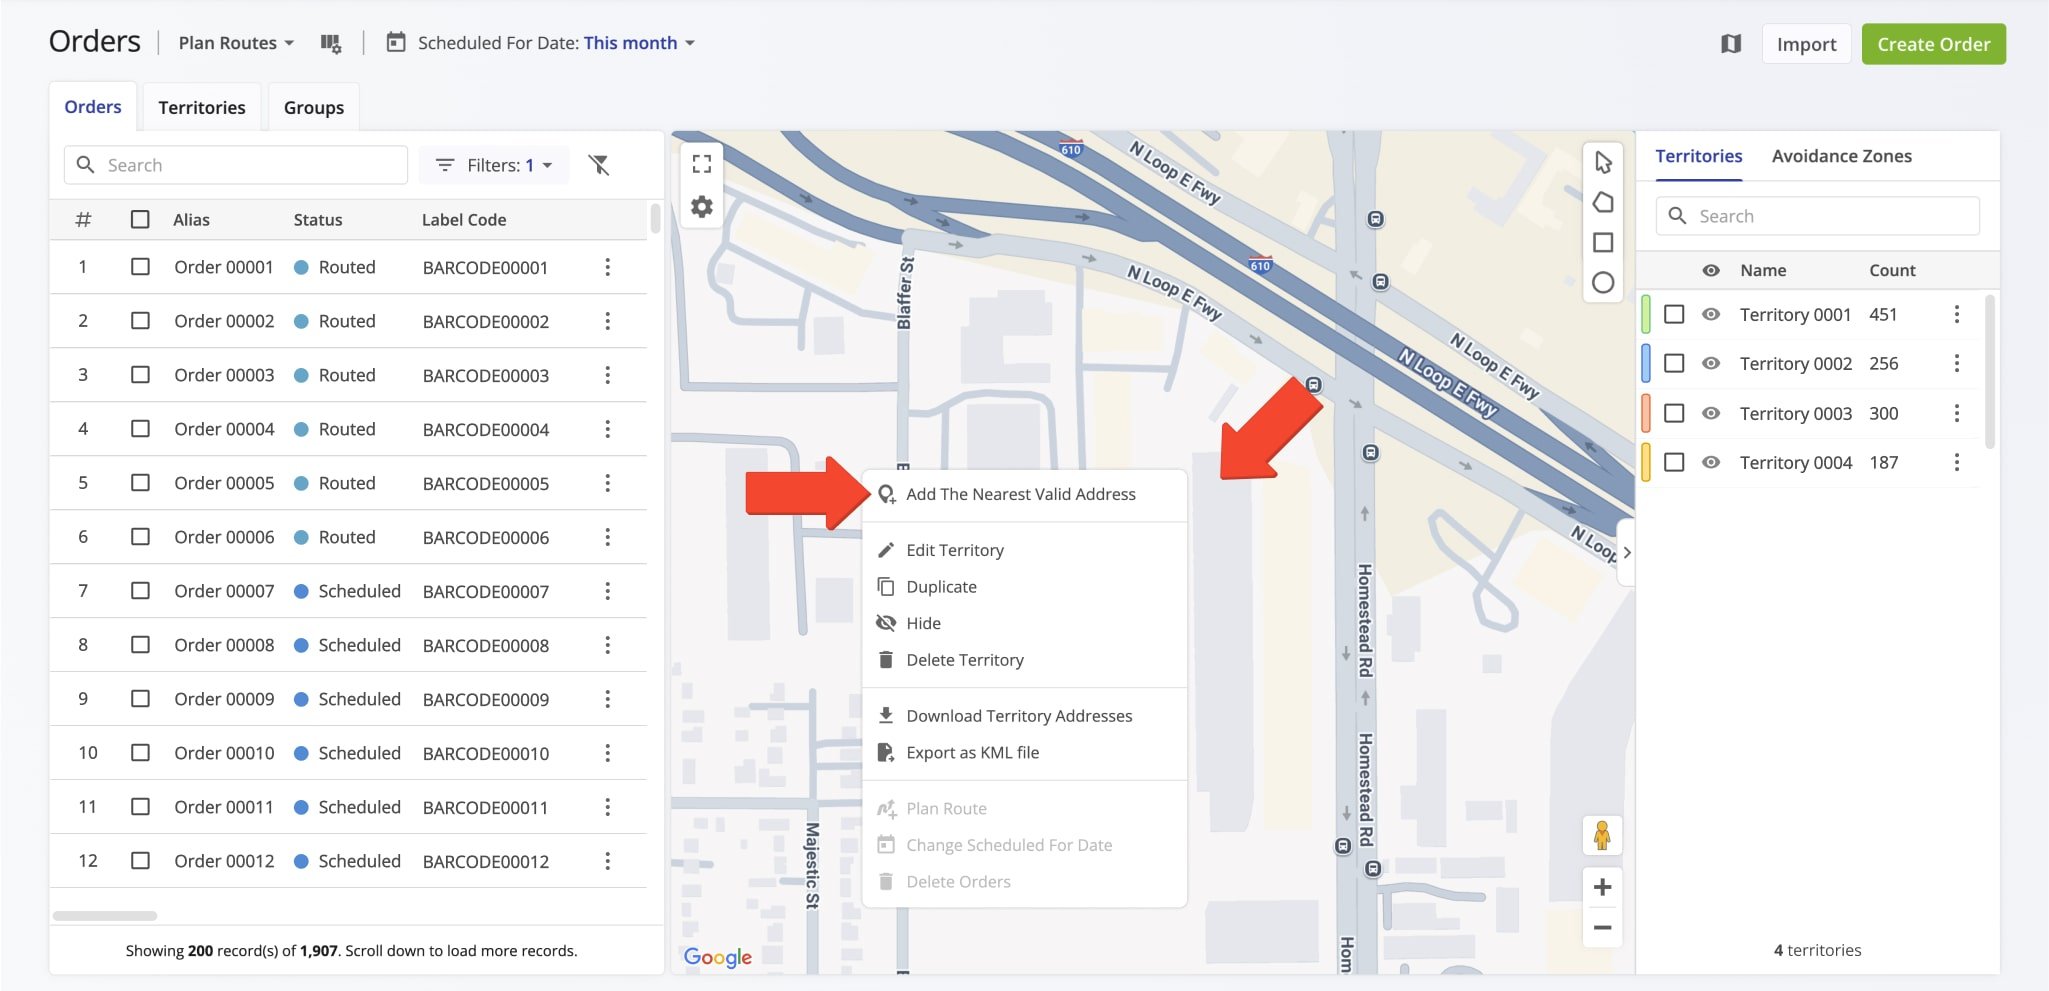Focus the territories Search field
Screen dimensions: 2049x991
point(1817,216)
